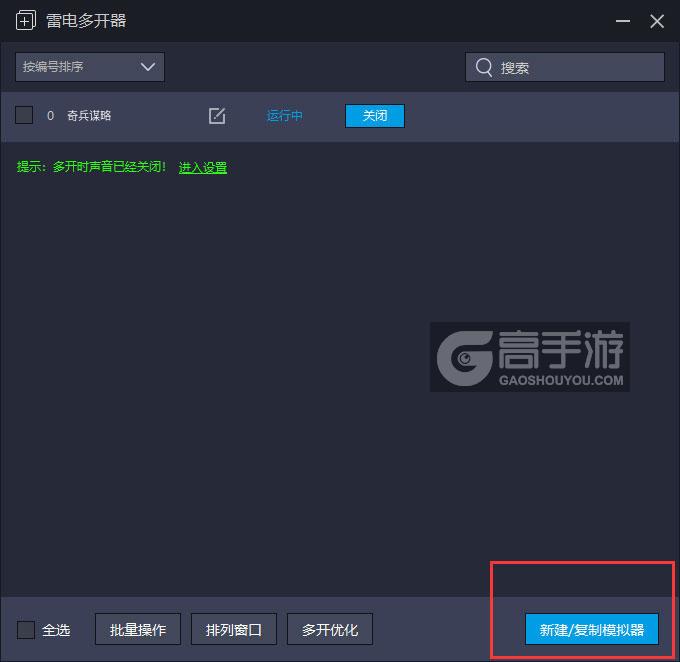The image size is (680, 662).
Task: Click the magnifier search icon
Action: click(484, 67)
